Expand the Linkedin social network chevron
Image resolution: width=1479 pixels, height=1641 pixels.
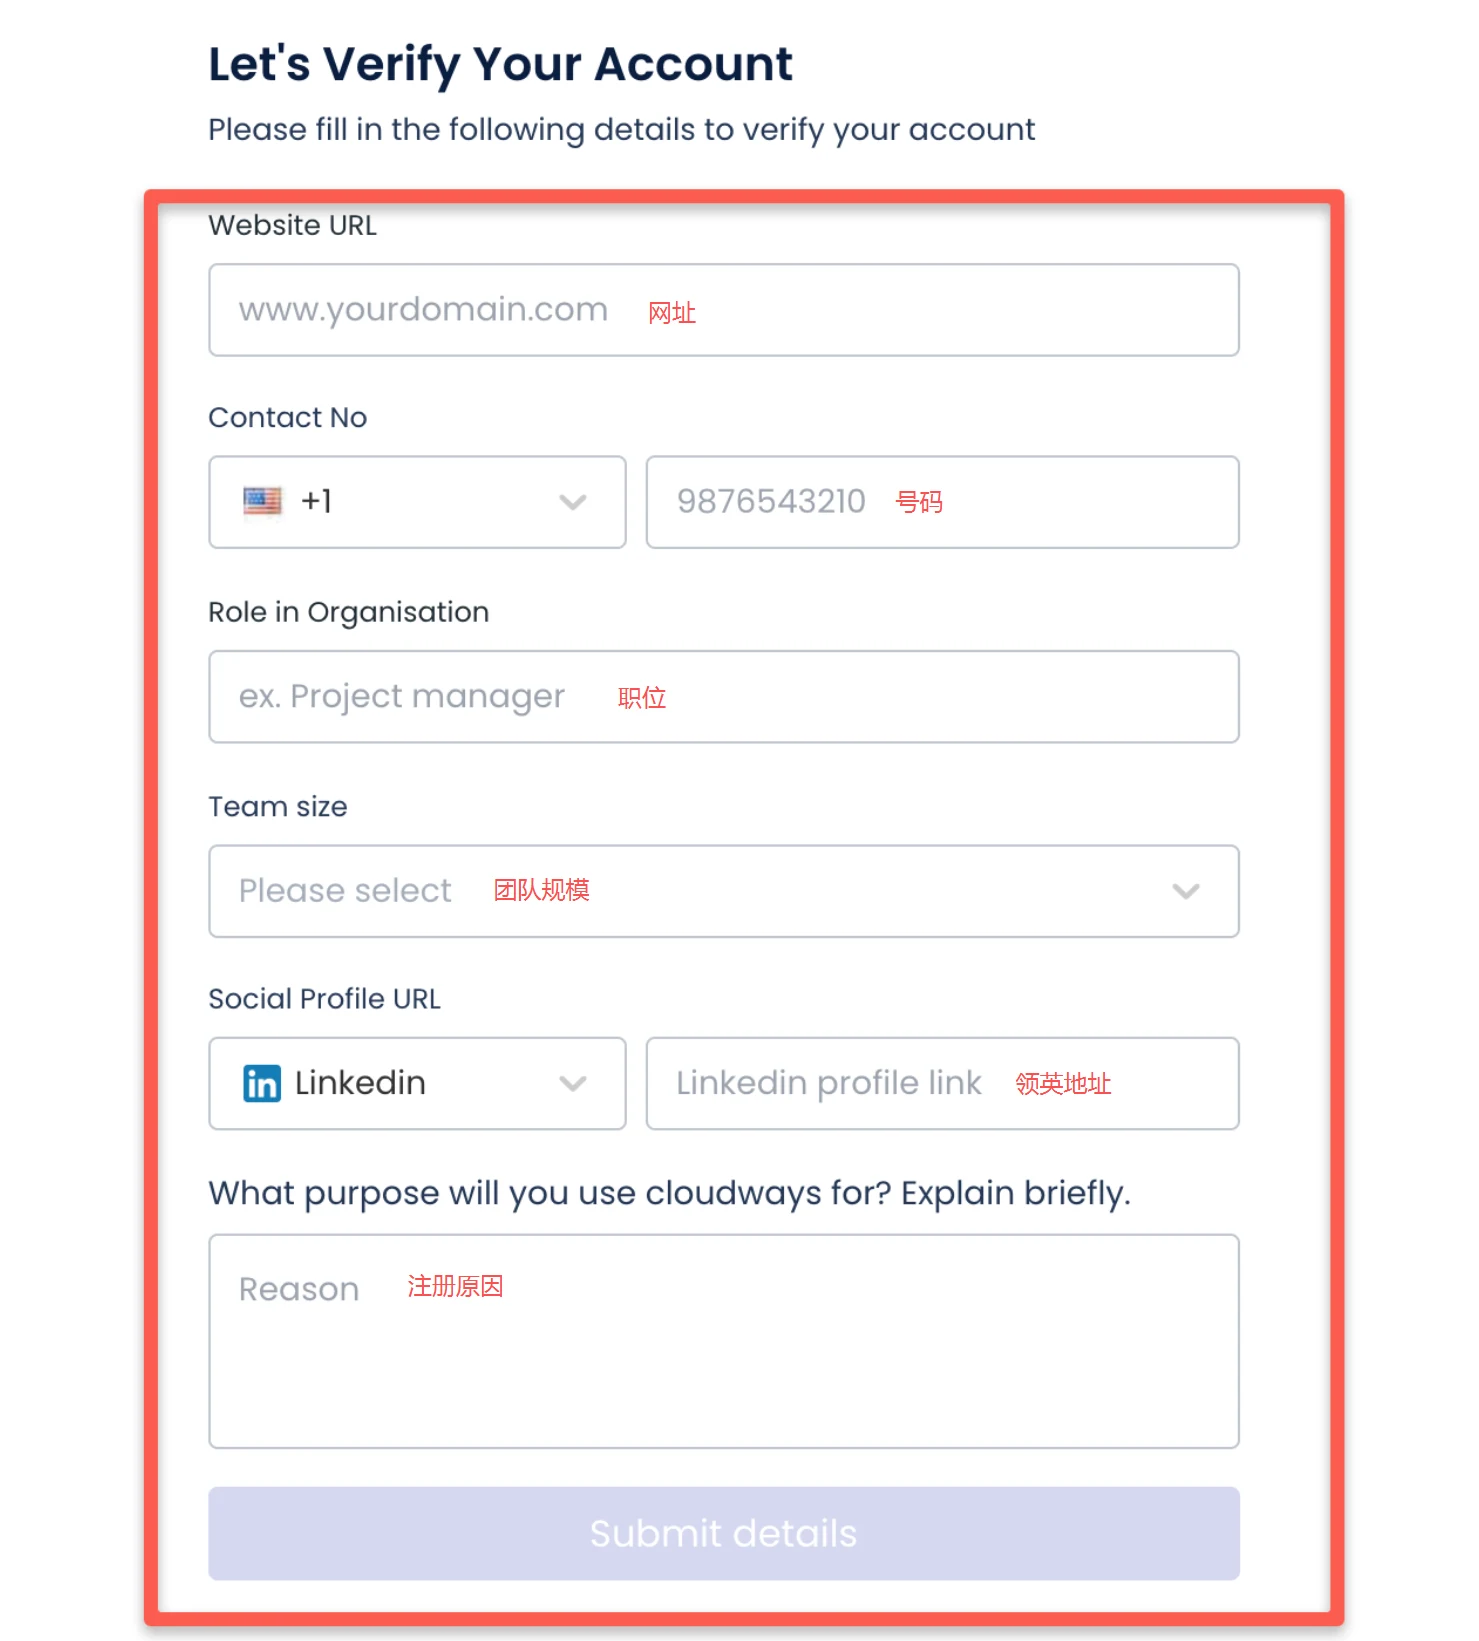[573, 1083]
